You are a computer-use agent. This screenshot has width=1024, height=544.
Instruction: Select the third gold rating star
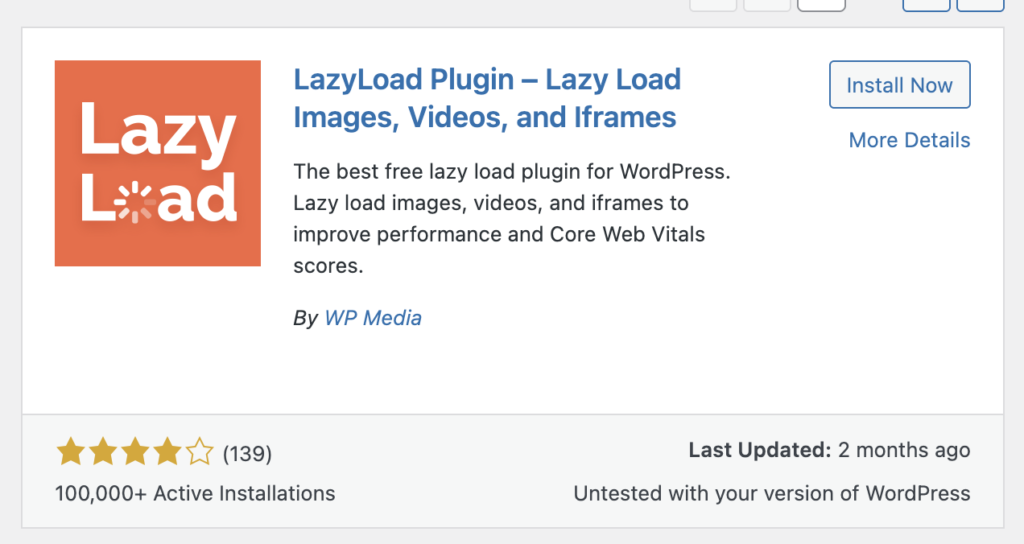coord(135,453)
